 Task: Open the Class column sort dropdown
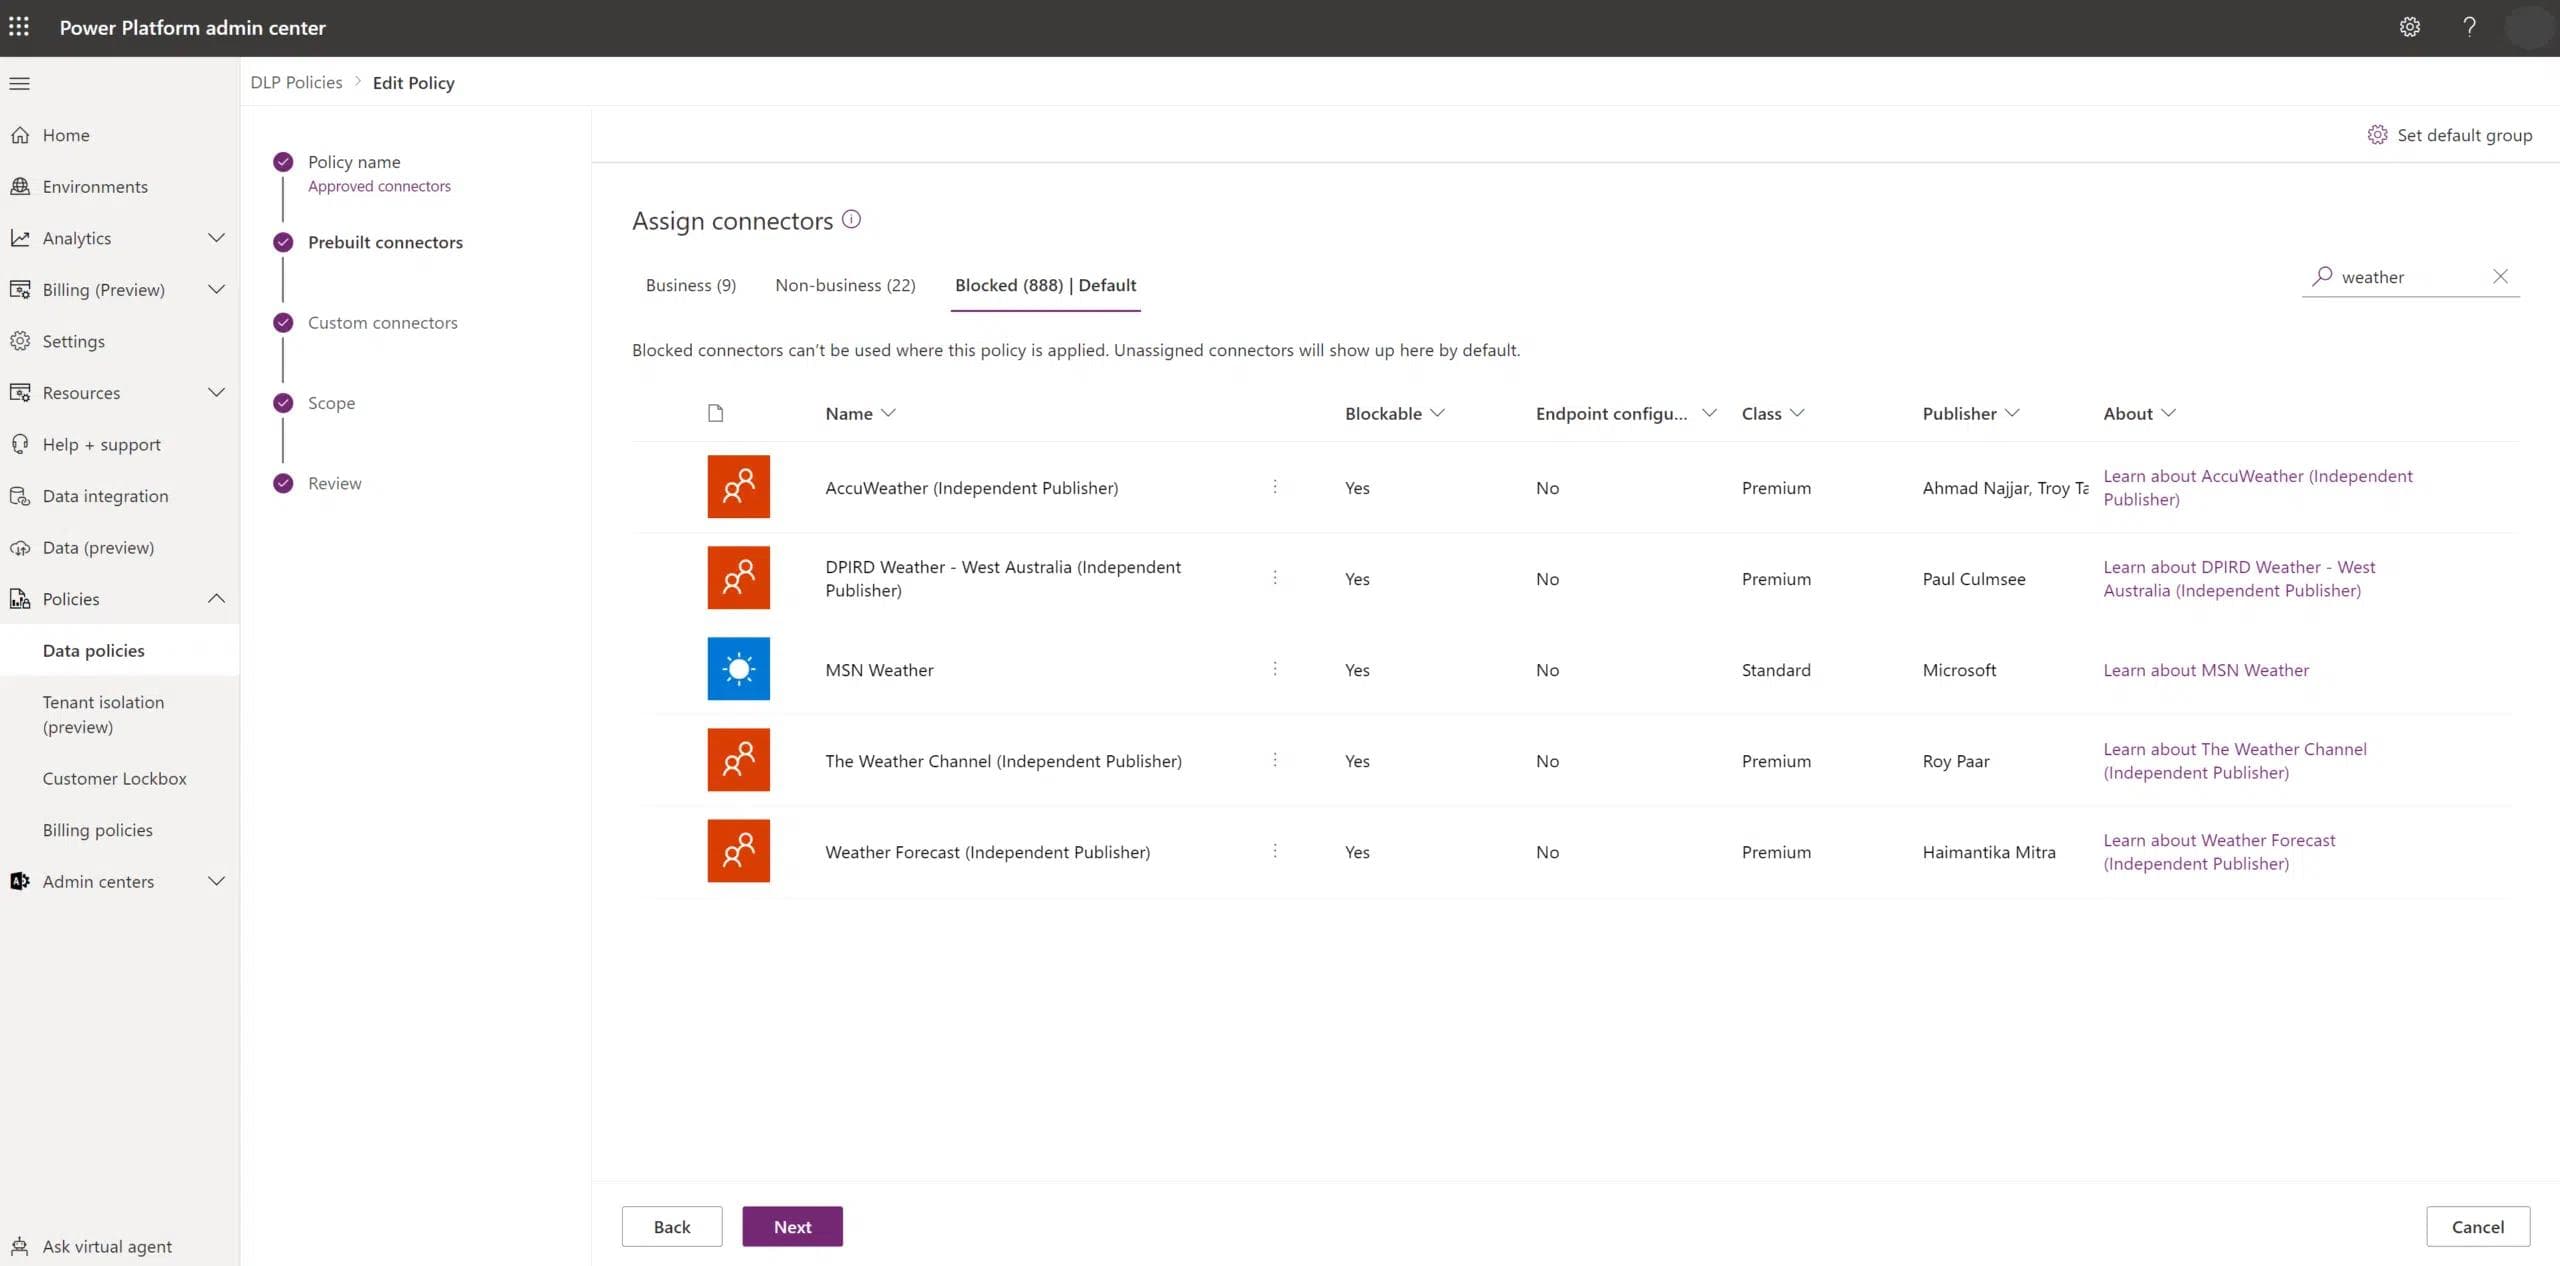[x=1797, y=413]
